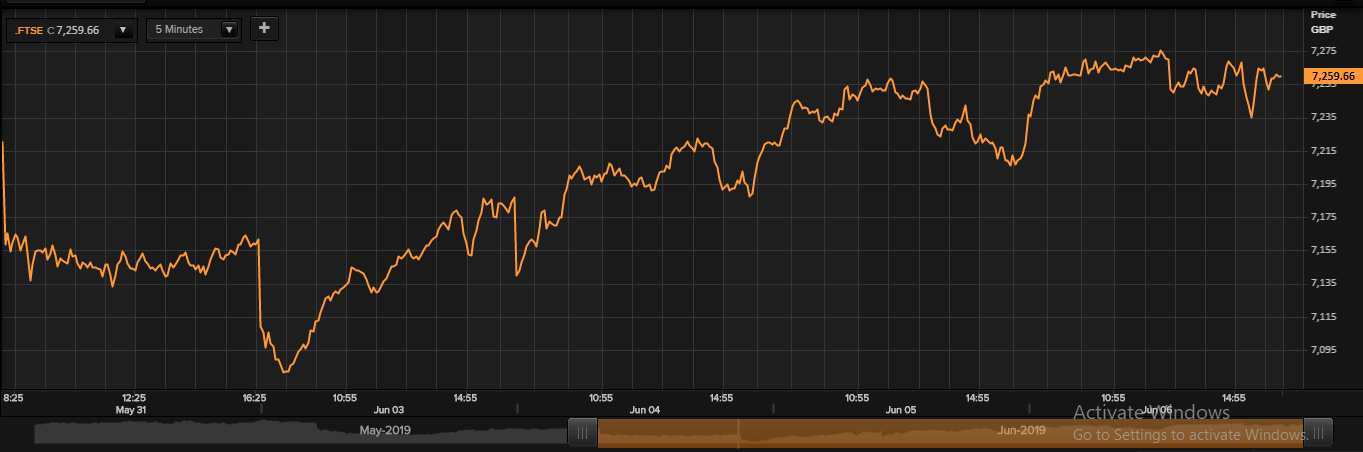The width and height of the screenshot is (1363, 452).
Task: Click the 7,235 price axis label
Action: 1323,117
